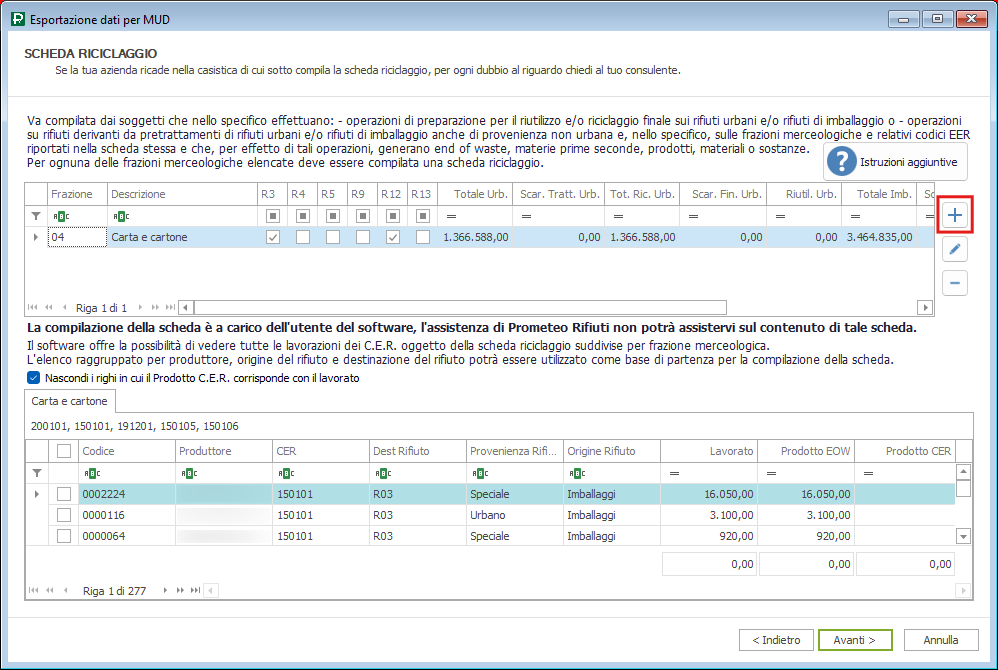
Task: Expand row 04 Carta e cartone indicator
Action: coord(36,237)
